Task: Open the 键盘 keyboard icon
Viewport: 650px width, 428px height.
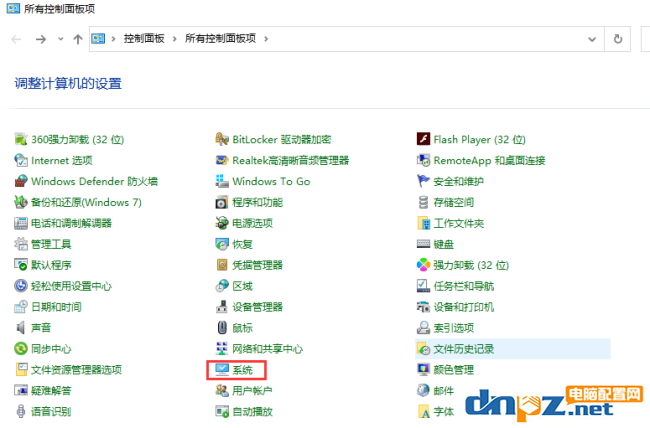Action: (x=423, y=244)
